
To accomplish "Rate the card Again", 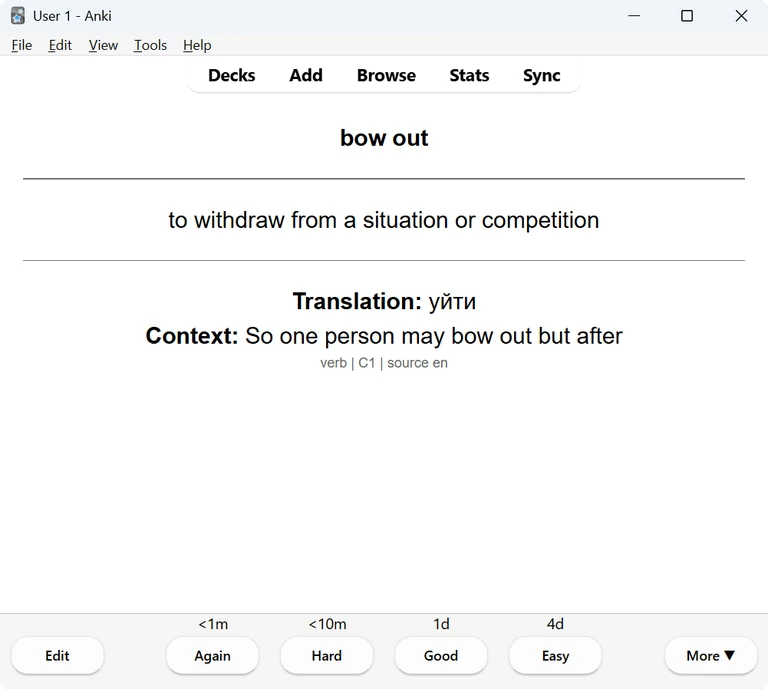I will tap(212, 655).
